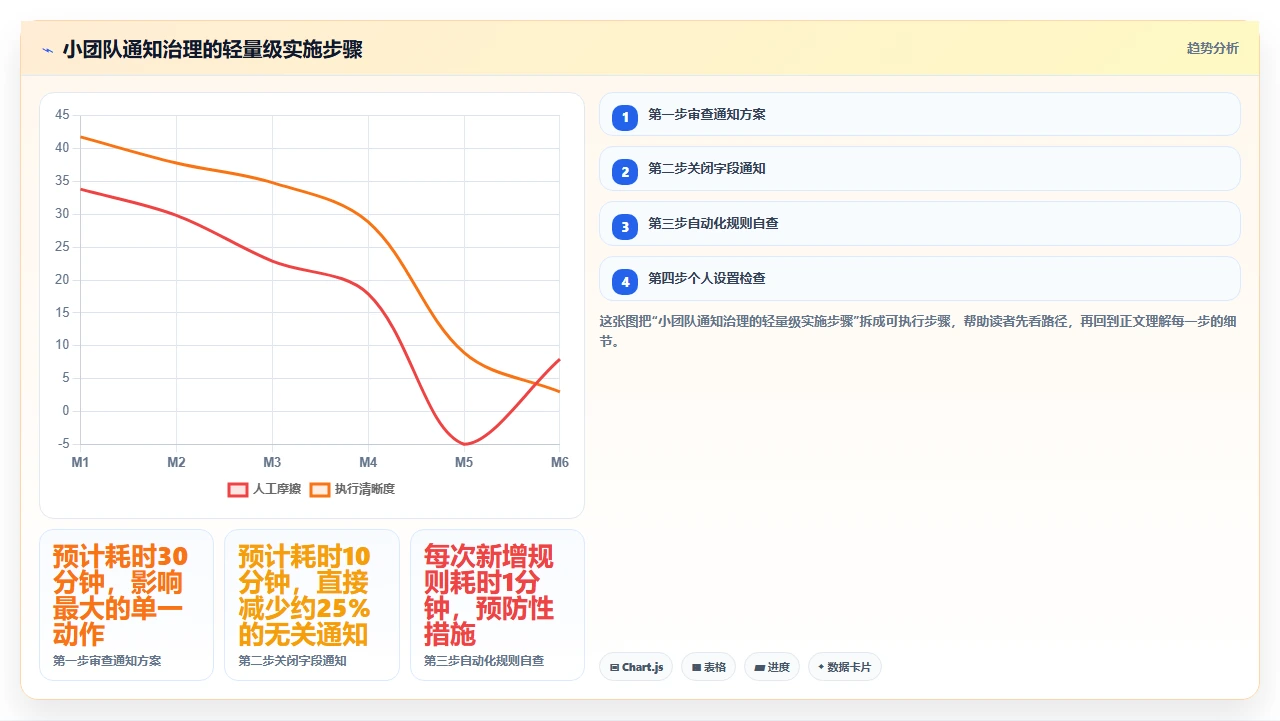Click the page title 小团队通知治理的轻量级实施步骤
Screen dimensions: 1280x721
(212, 49)
